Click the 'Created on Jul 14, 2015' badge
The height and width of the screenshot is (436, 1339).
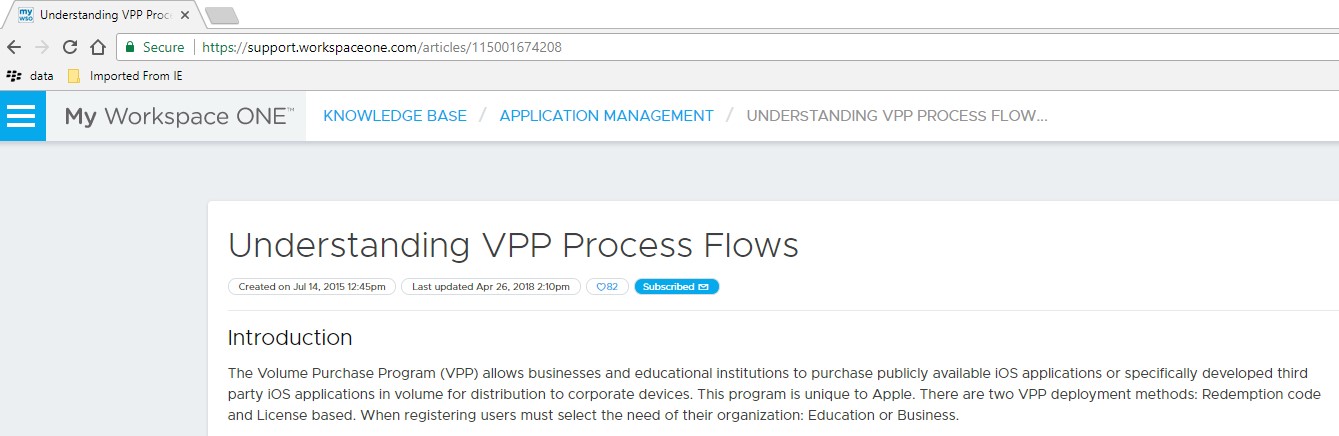pos(312,287)
